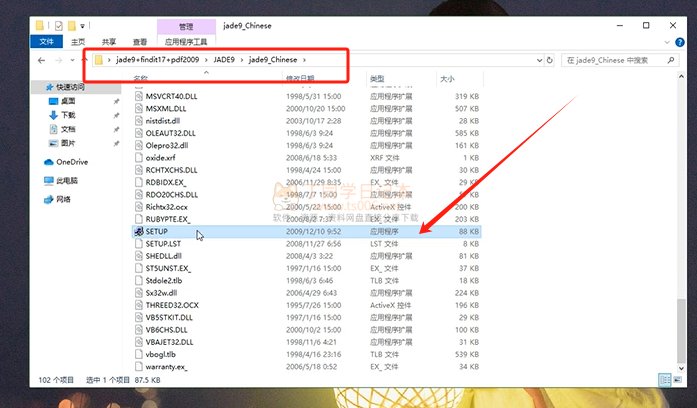Select the Olepro32.dll file icon
The width and height of the screenshot is (697, 408).
[139, 146]
